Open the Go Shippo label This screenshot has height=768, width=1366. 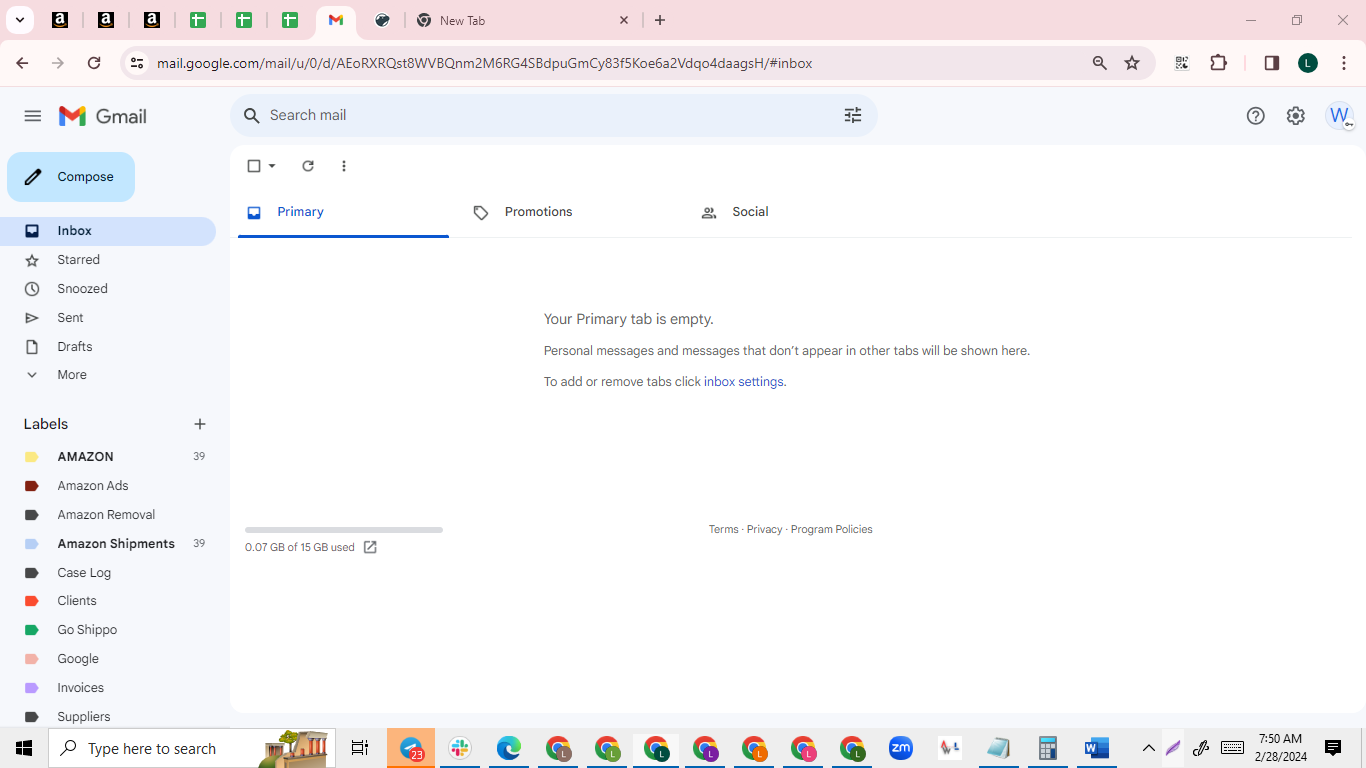108,630
